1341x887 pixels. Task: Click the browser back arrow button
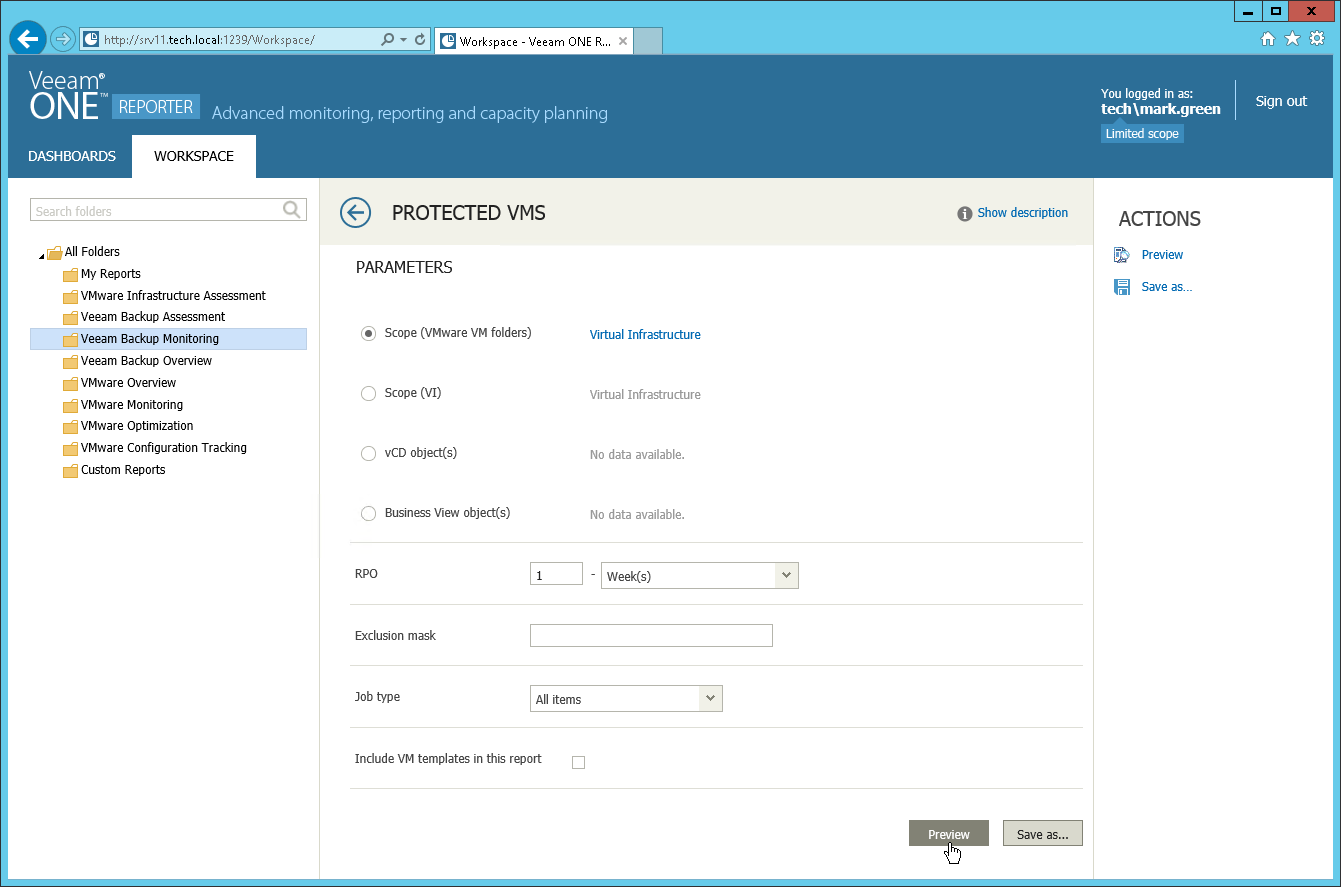click(28, 38)
